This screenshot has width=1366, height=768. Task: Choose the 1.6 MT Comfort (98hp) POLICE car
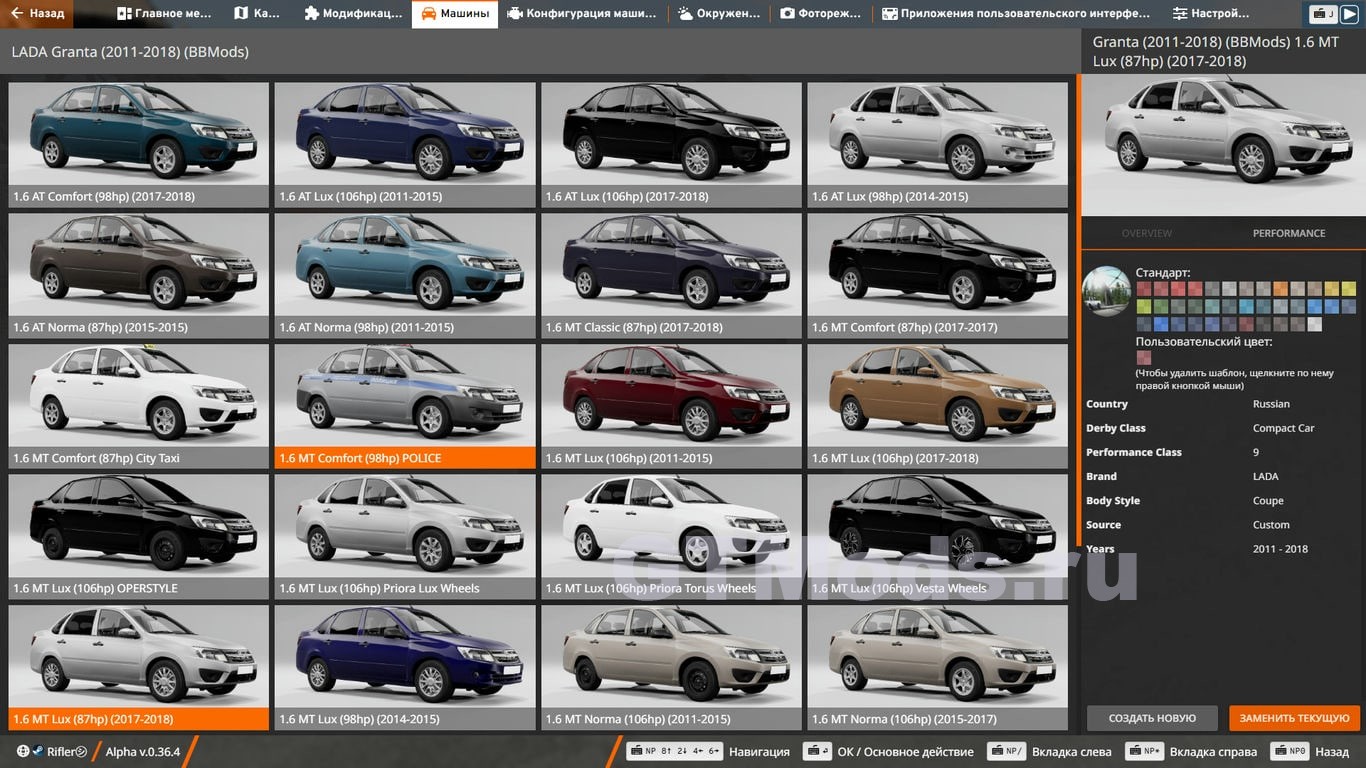tap(405, 407)
